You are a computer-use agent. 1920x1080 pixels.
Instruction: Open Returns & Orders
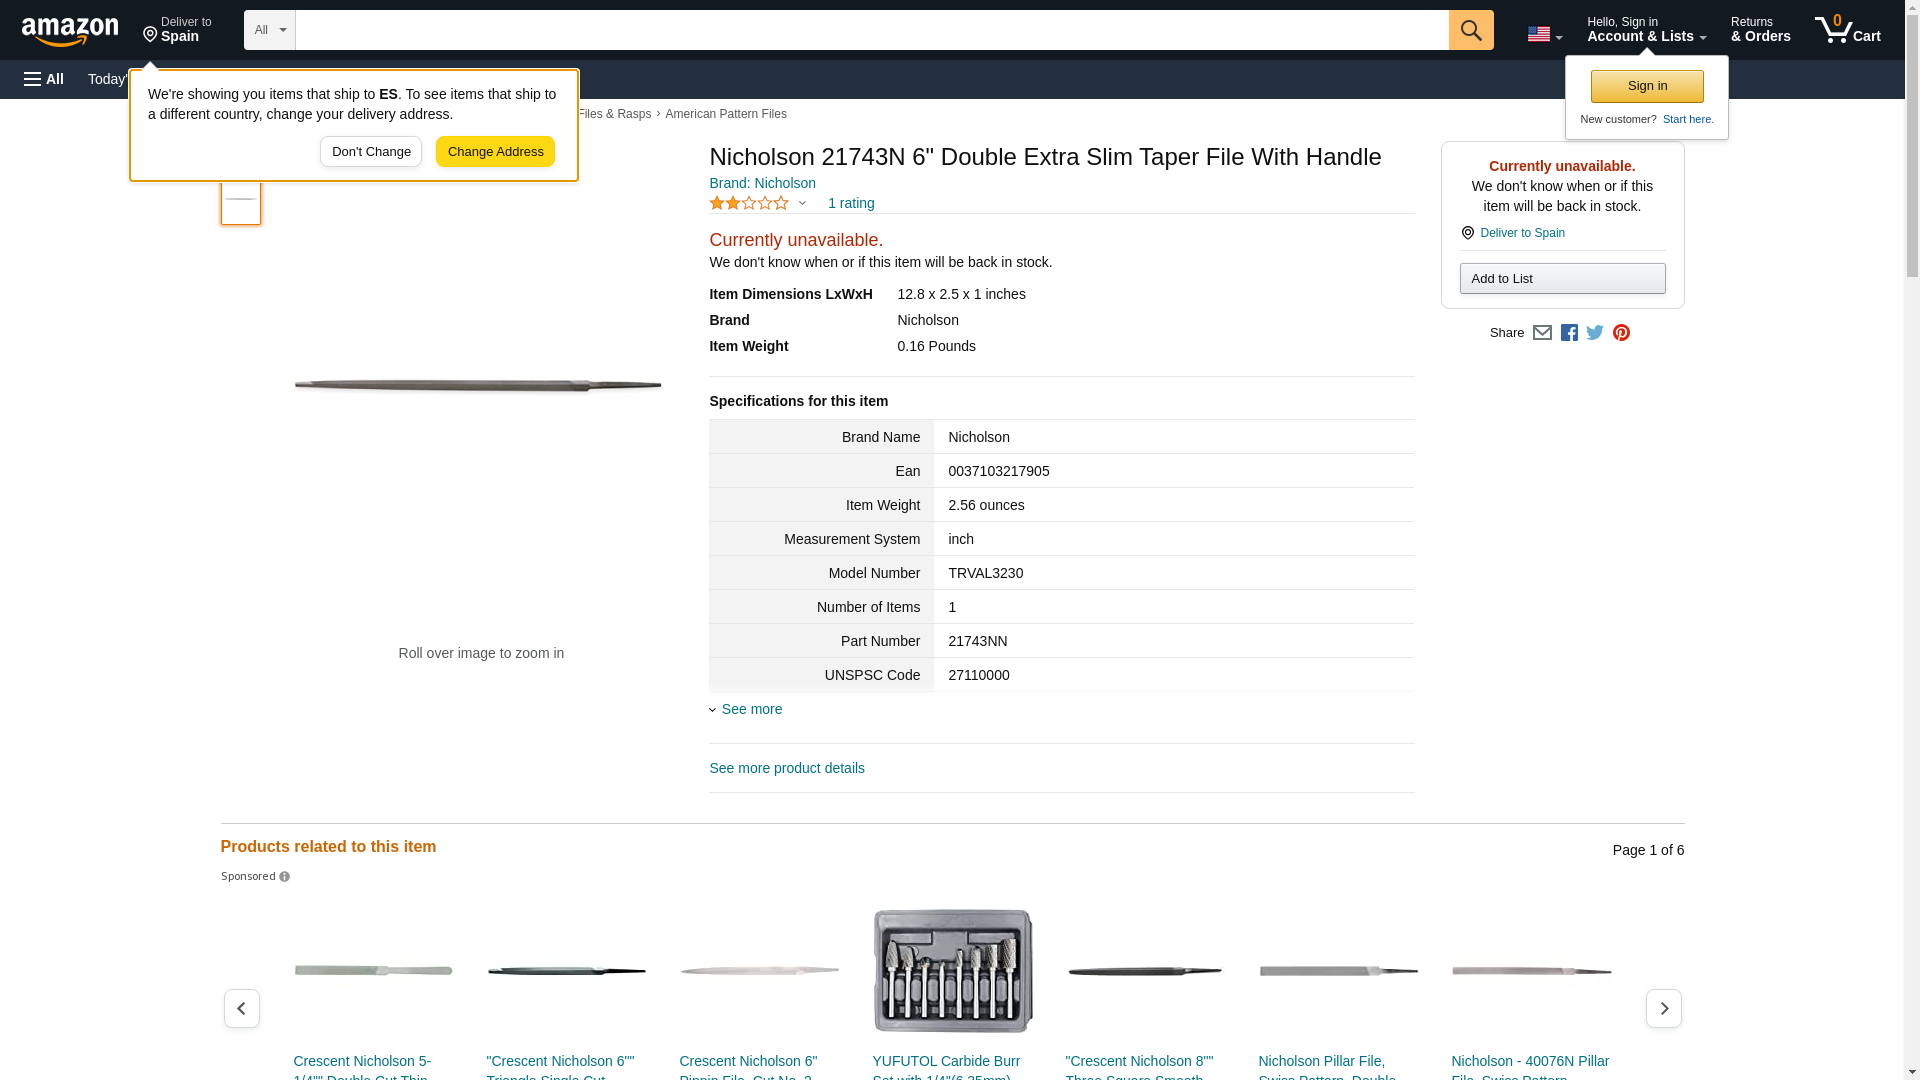click(x=1760, y=30)
